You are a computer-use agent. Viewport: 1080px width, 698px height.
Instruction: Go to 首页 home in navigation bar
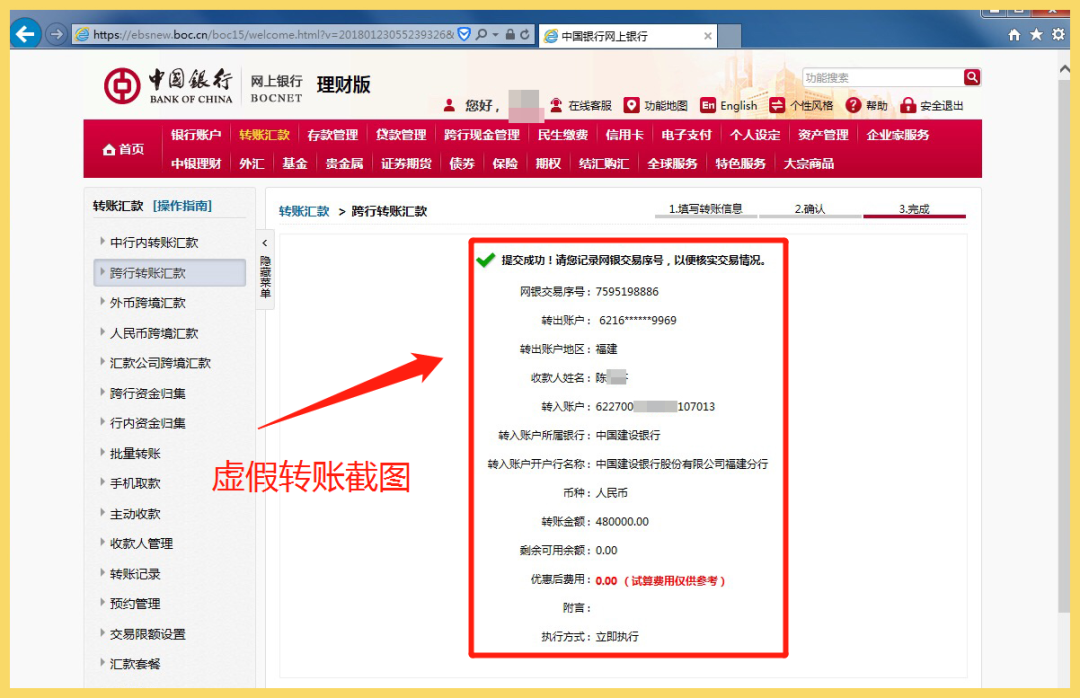(123, 149)
